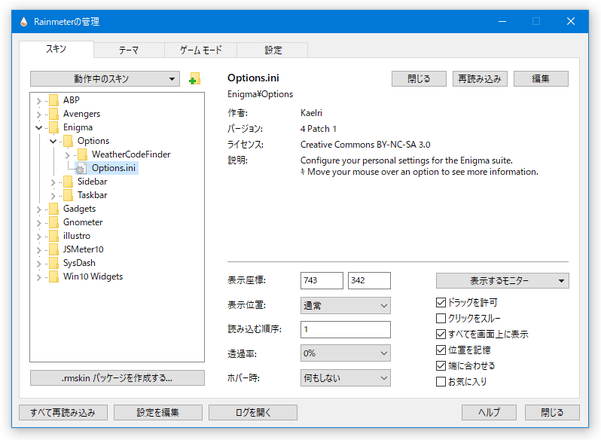Click the Rainmeter droplet icon in title bar
601x440 pixels.
(24, 22)
